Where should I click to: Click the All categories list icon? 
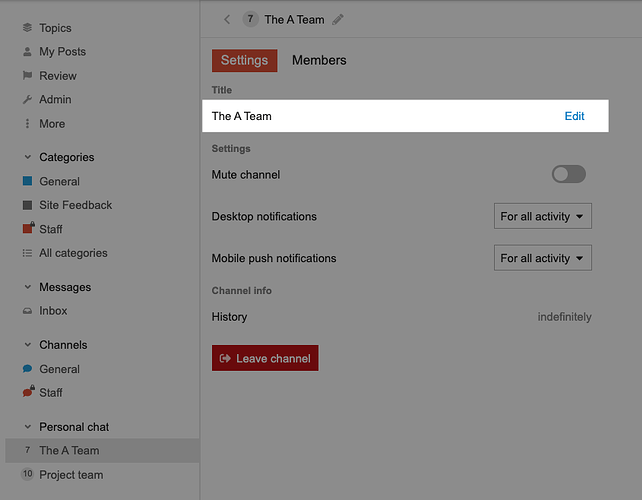[x=27, y=253]
